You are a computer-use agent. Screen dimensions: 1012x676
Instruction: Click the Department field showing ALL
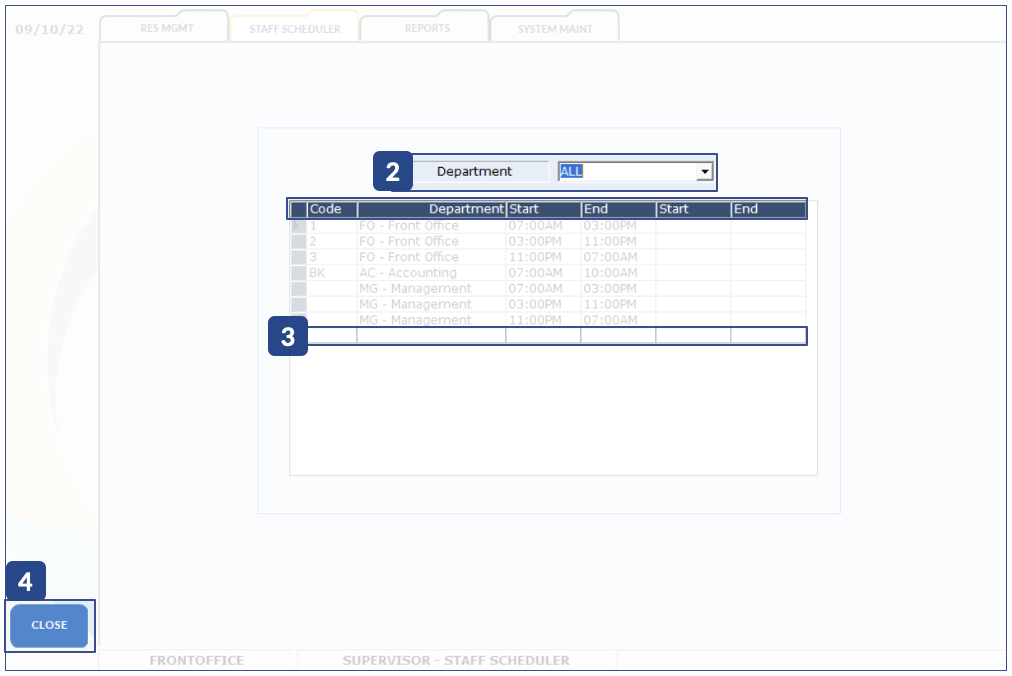[x=626, y=172]
